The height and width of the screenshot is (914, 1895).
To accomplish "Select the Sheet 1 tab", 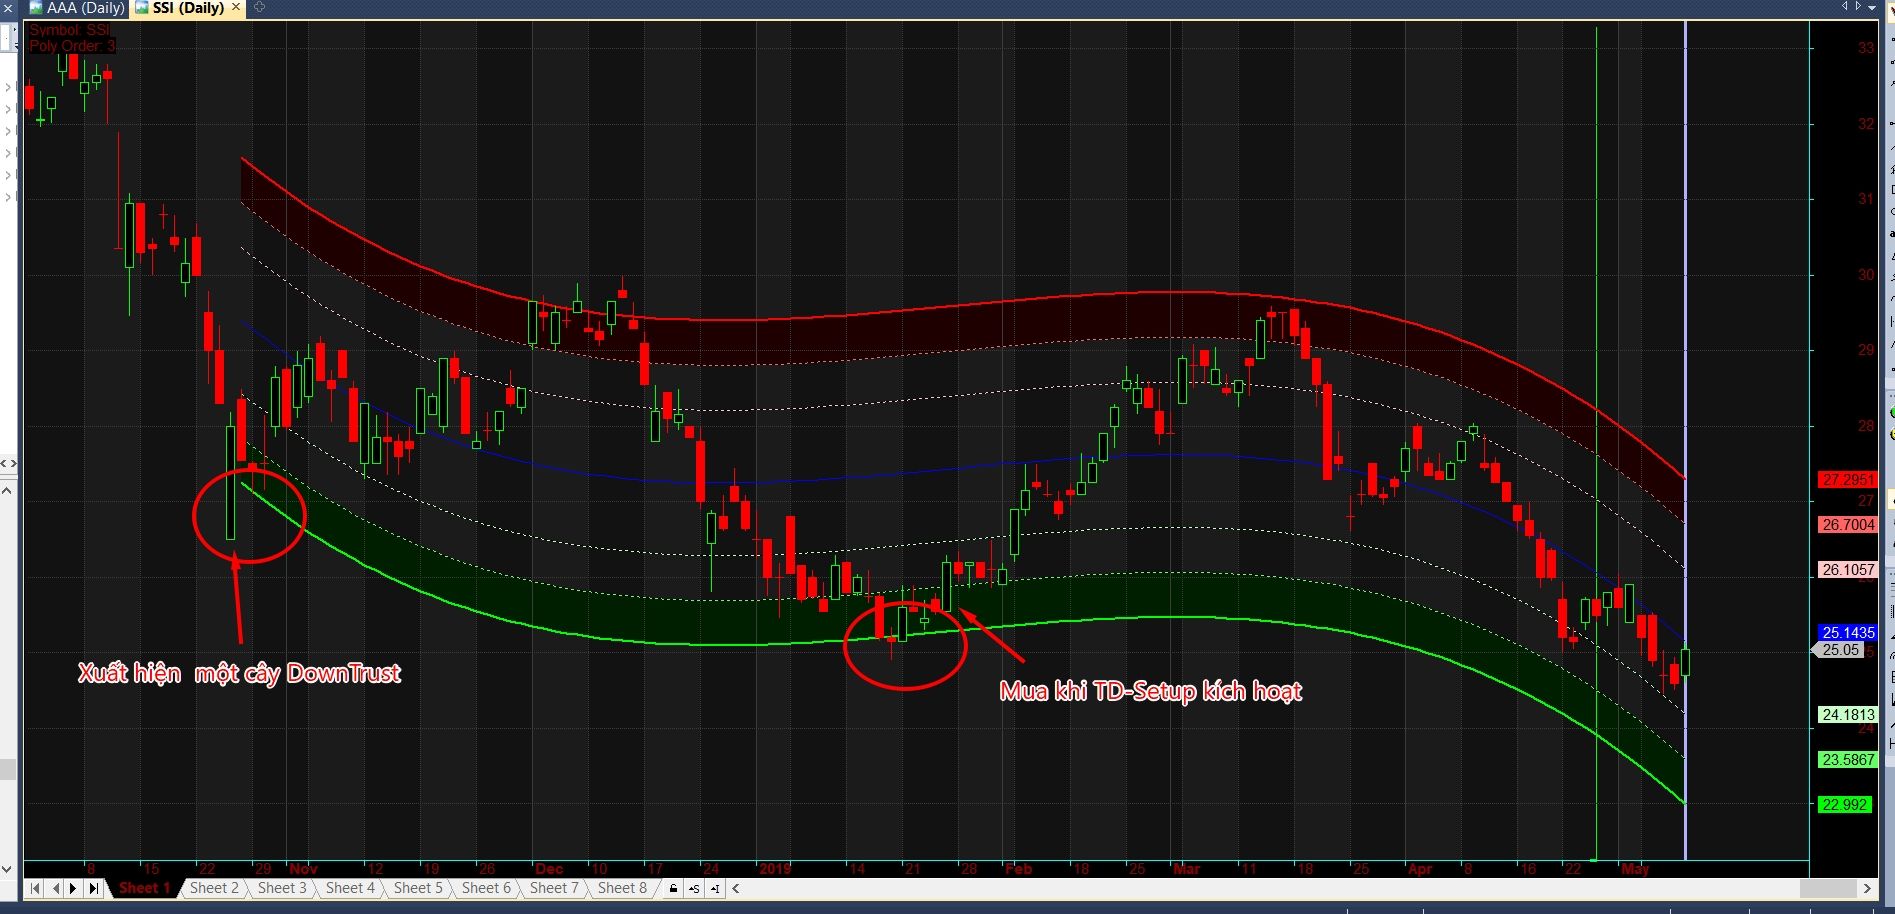I will click(x=145, y=888).
